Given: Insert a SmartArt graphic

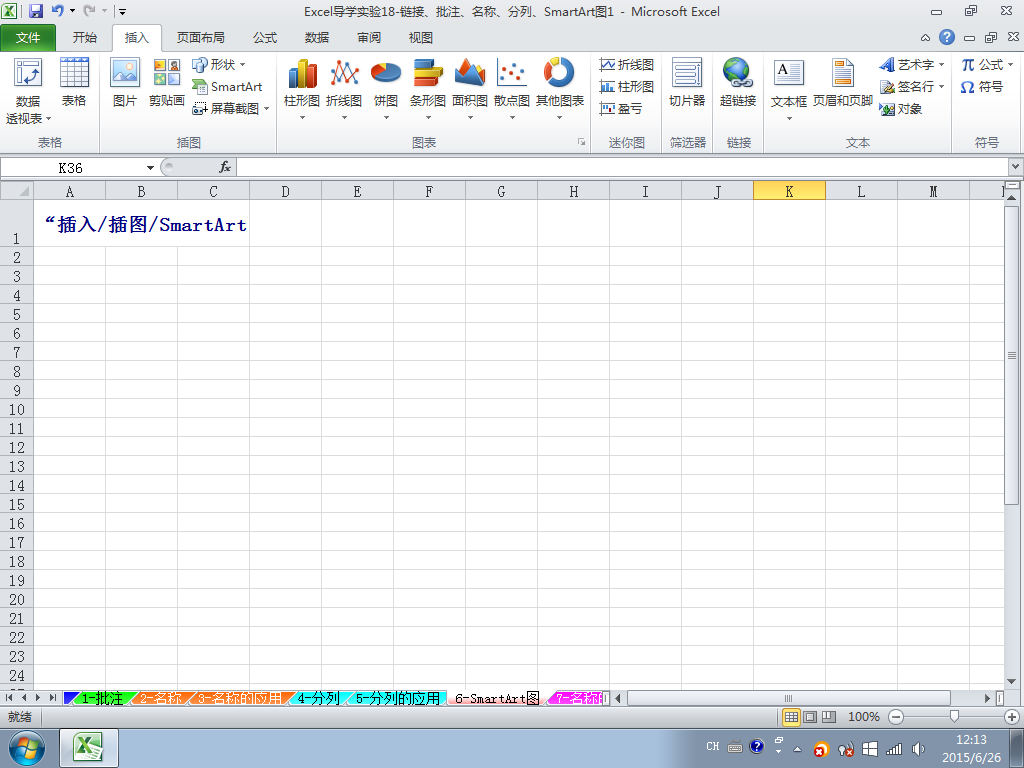Looking at the screenshot, I should pos(227,86).
